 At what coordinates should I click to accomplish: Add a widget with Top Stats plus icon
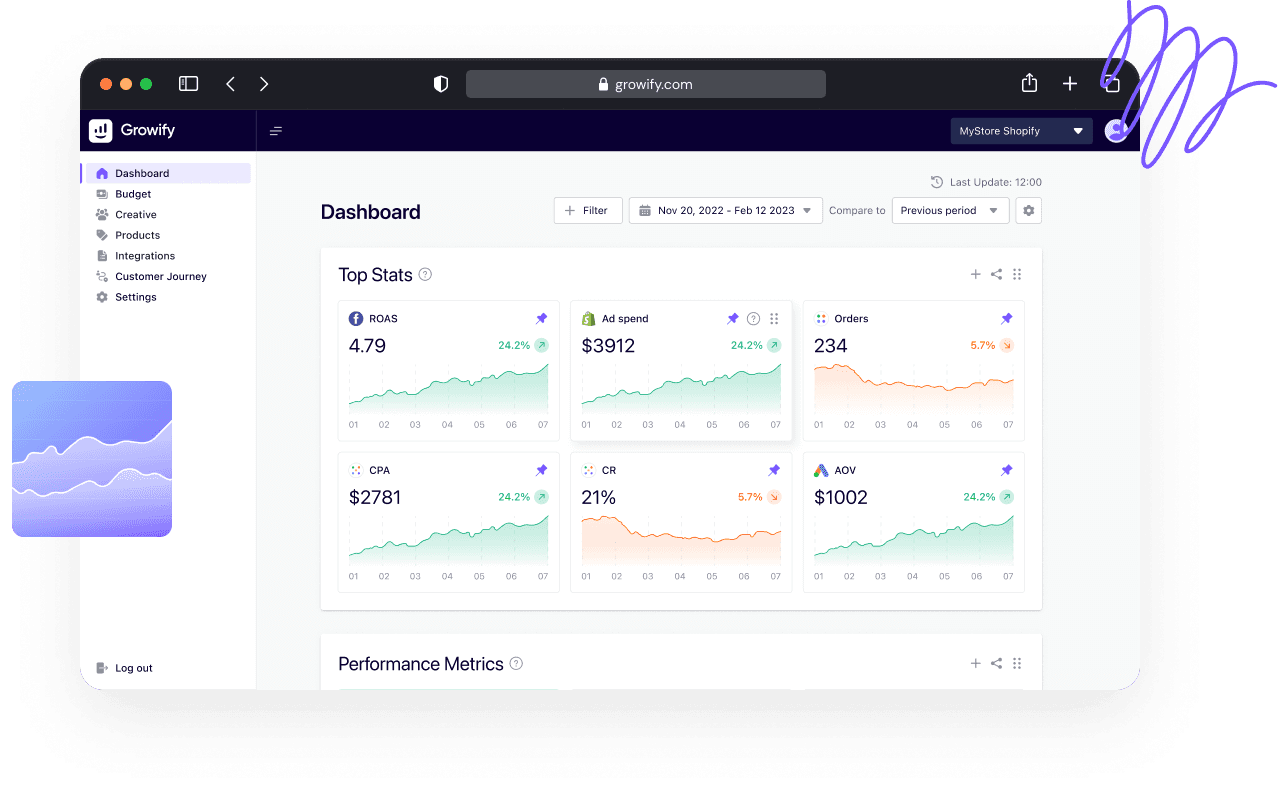pos(975,275)
